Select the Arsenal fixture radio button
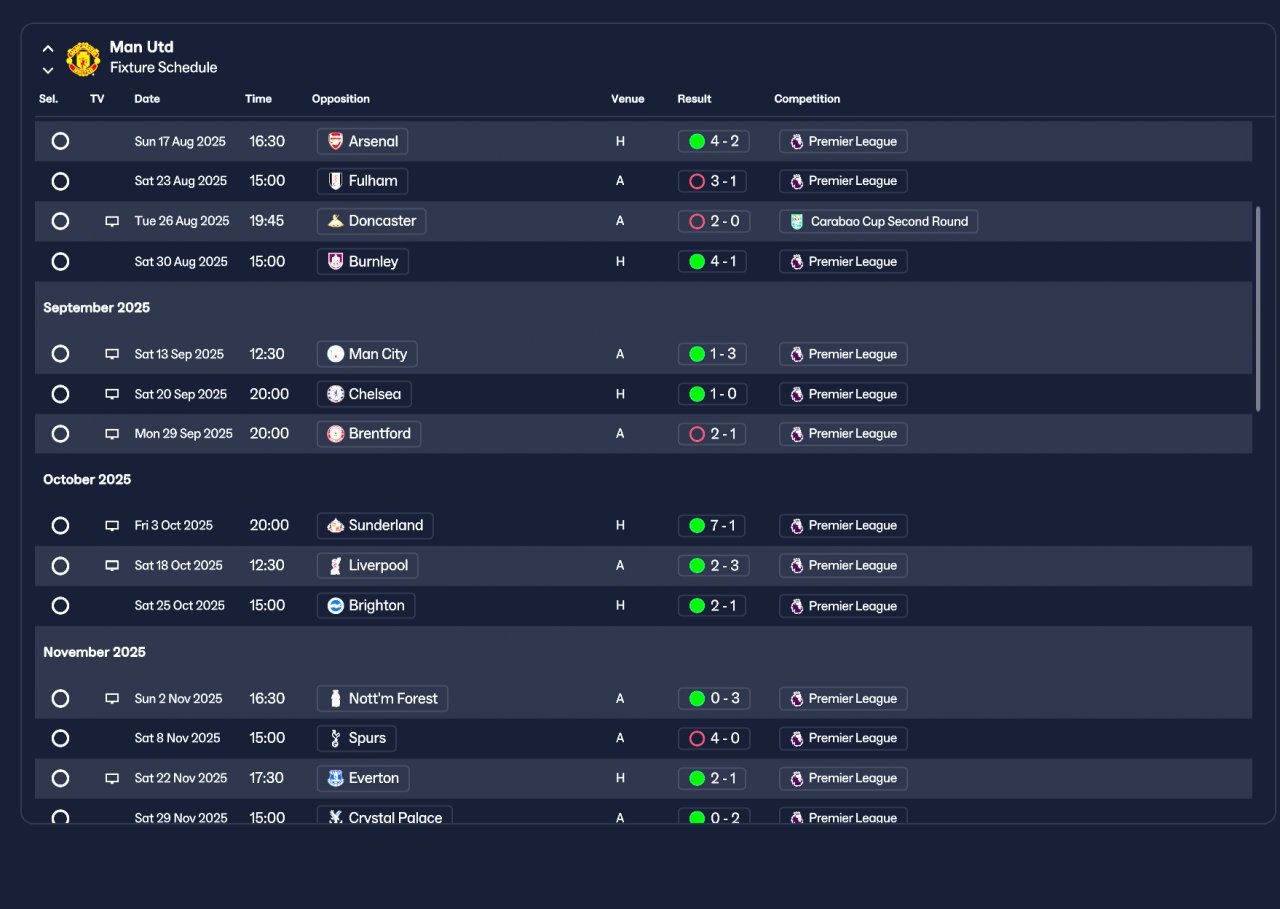The height and width of the screenshot is (909, 1280). click(60, 141)
